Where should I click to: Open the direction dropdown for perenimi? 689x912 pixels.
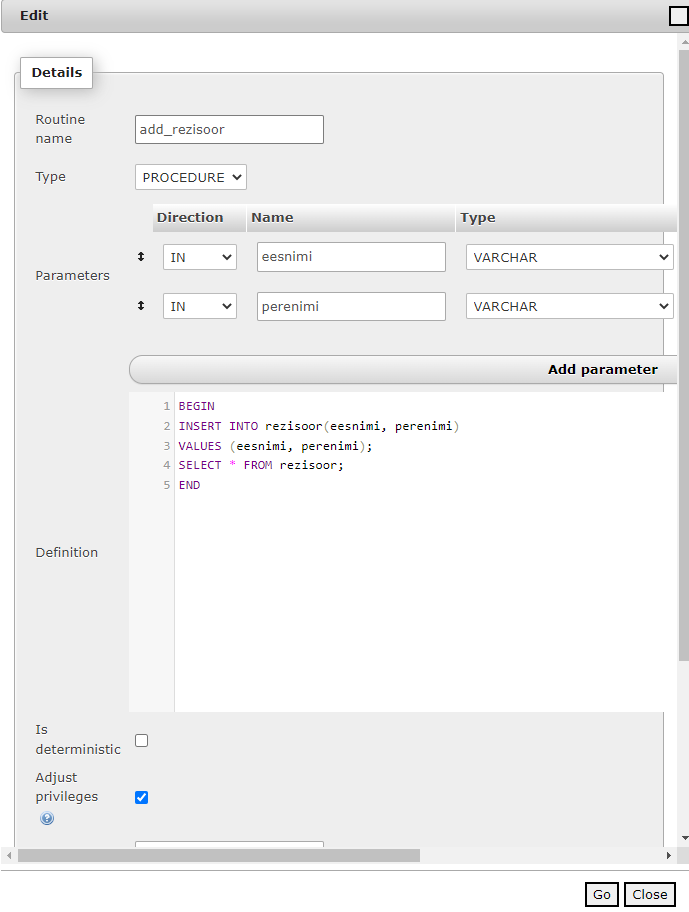(x=200, y=307)
